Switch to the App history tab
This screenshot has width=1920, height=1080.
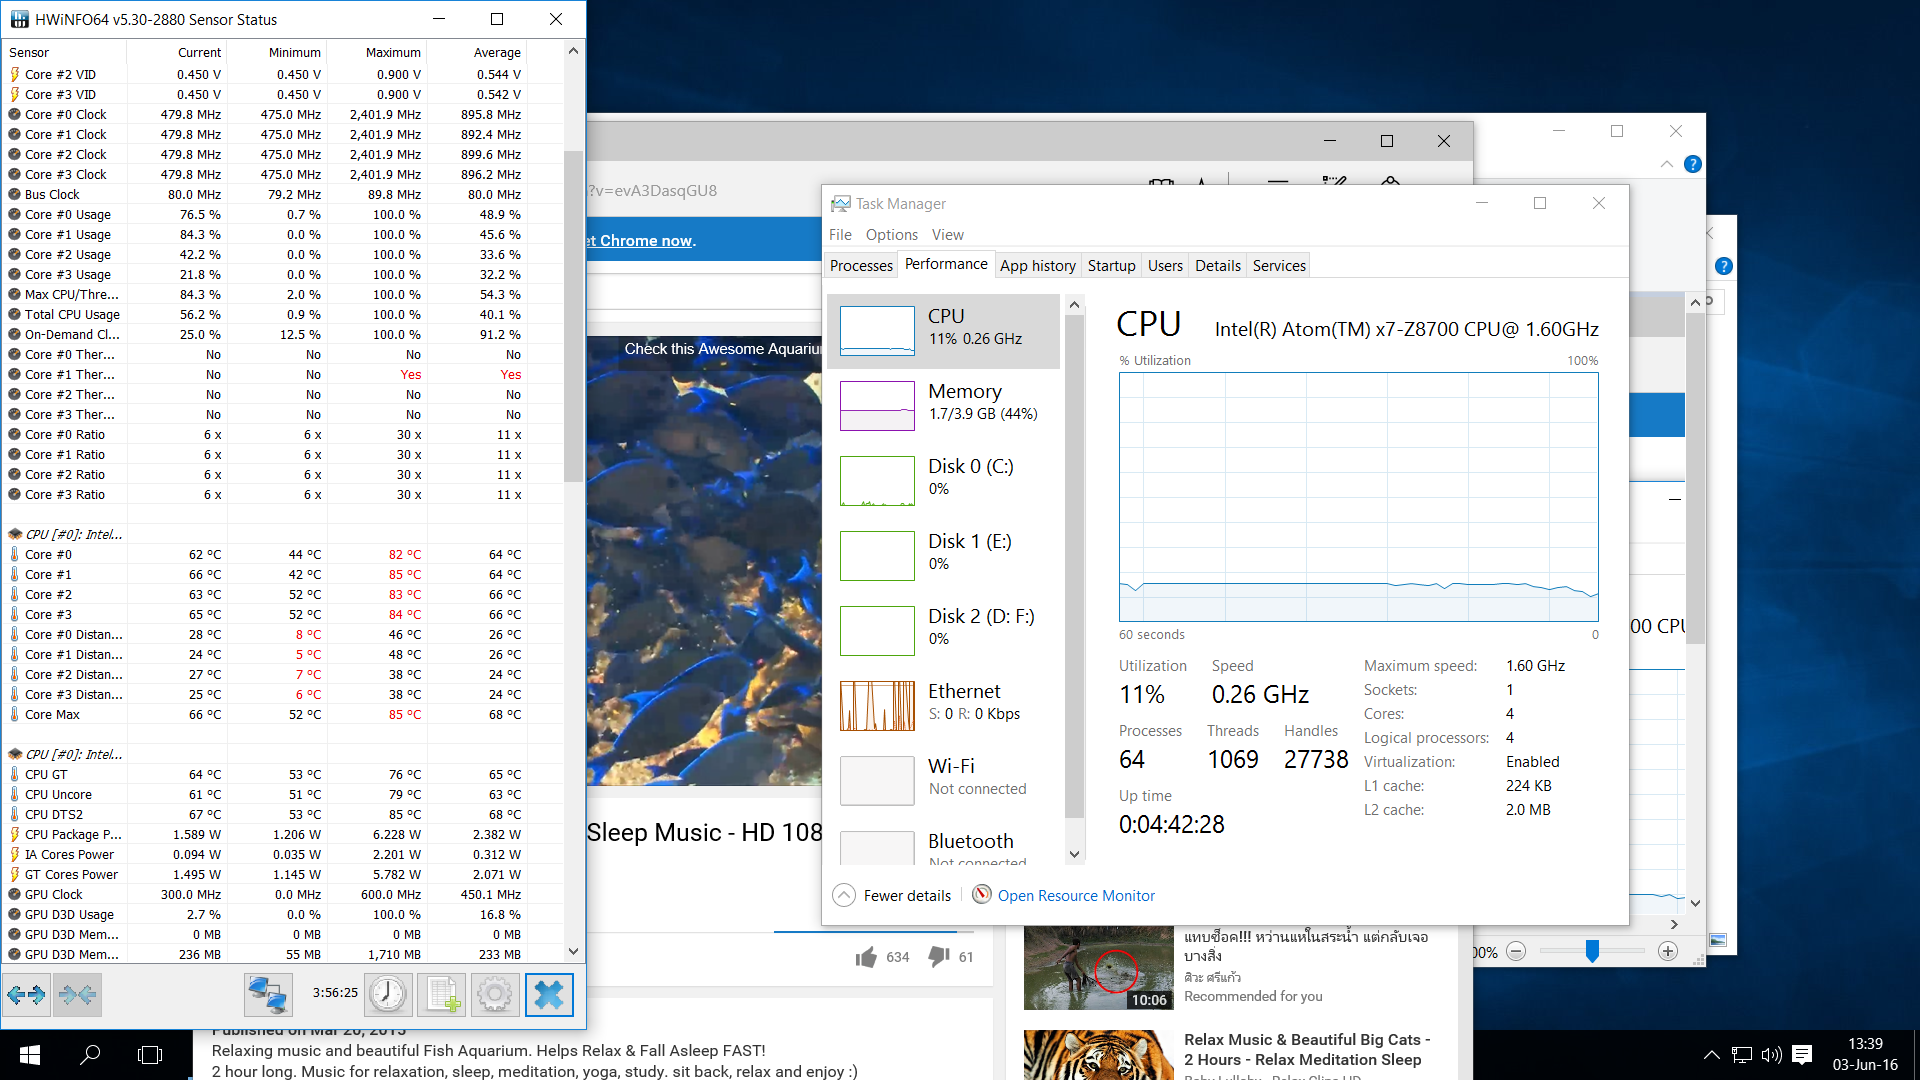point(1038,266)
